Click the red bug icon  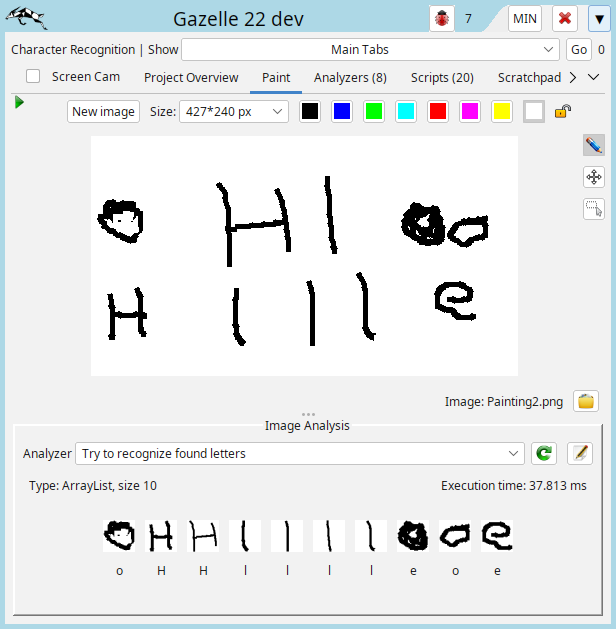(x=441, y=19)
